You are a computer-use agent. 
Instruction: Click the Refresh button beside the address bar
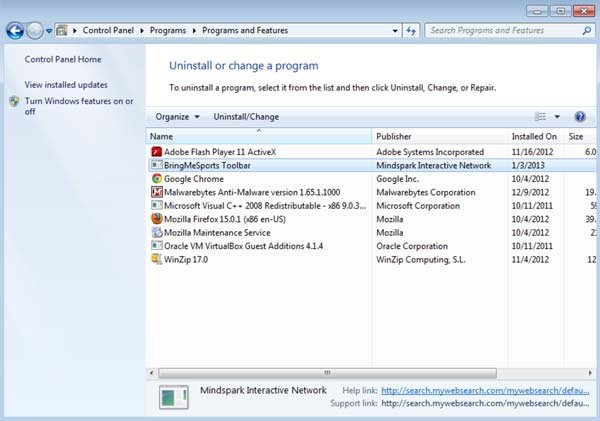[x=411, y=31]
